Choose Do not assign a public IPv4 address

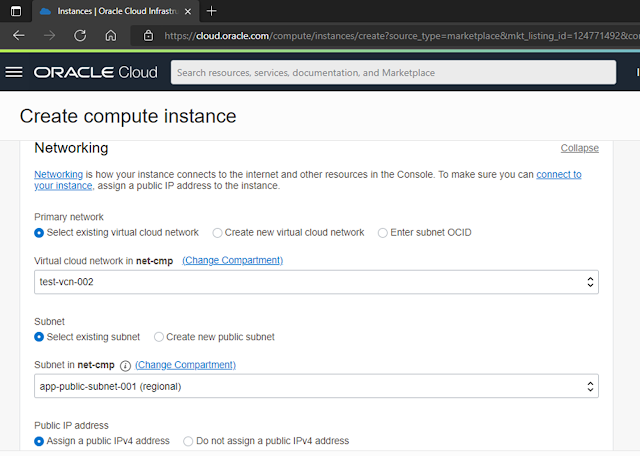(x=188, y=441)
